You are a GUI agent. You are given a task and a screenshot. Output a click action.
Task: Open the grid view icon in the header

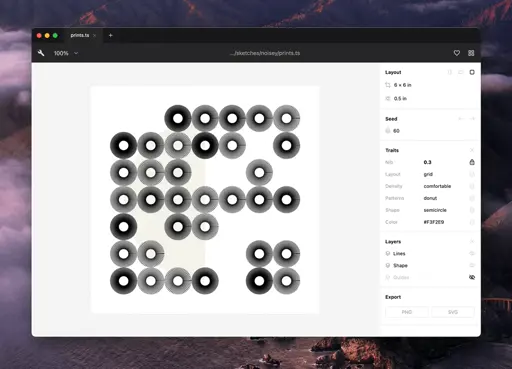pyautogui.click(x=471, y=53)
